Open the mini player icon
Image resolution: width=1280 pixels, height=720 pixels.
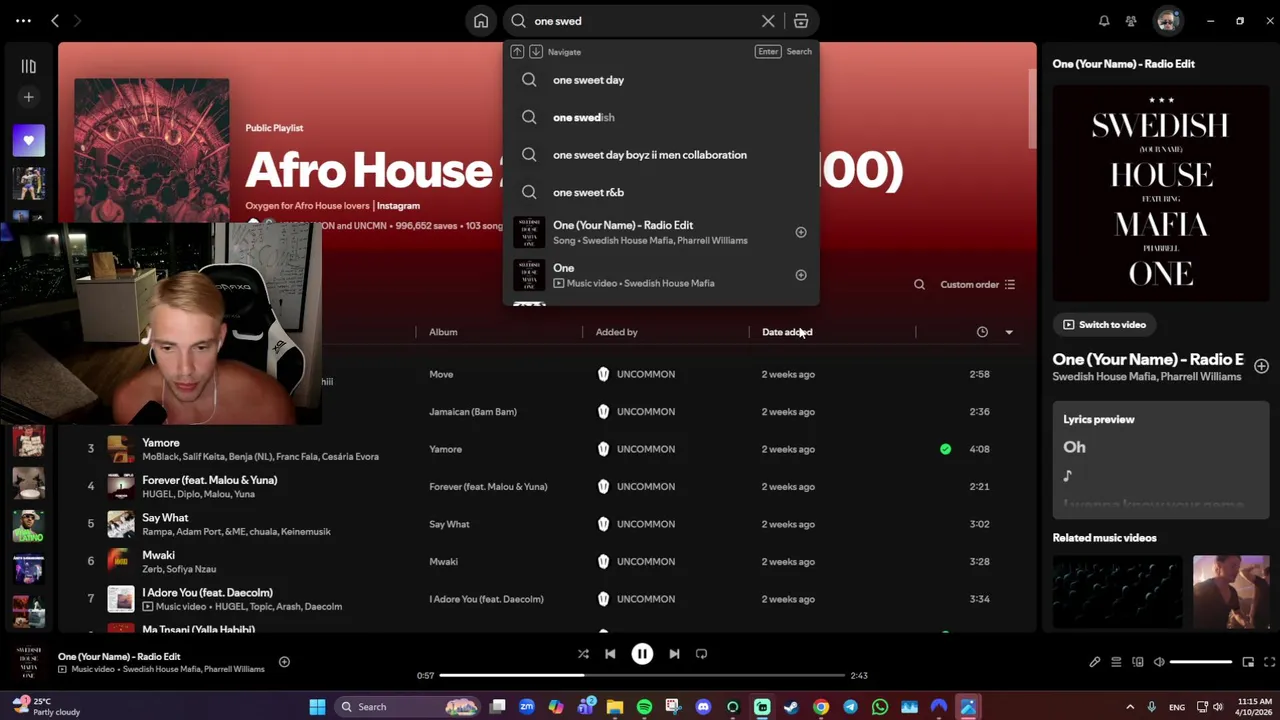(x=1248, y=662)
